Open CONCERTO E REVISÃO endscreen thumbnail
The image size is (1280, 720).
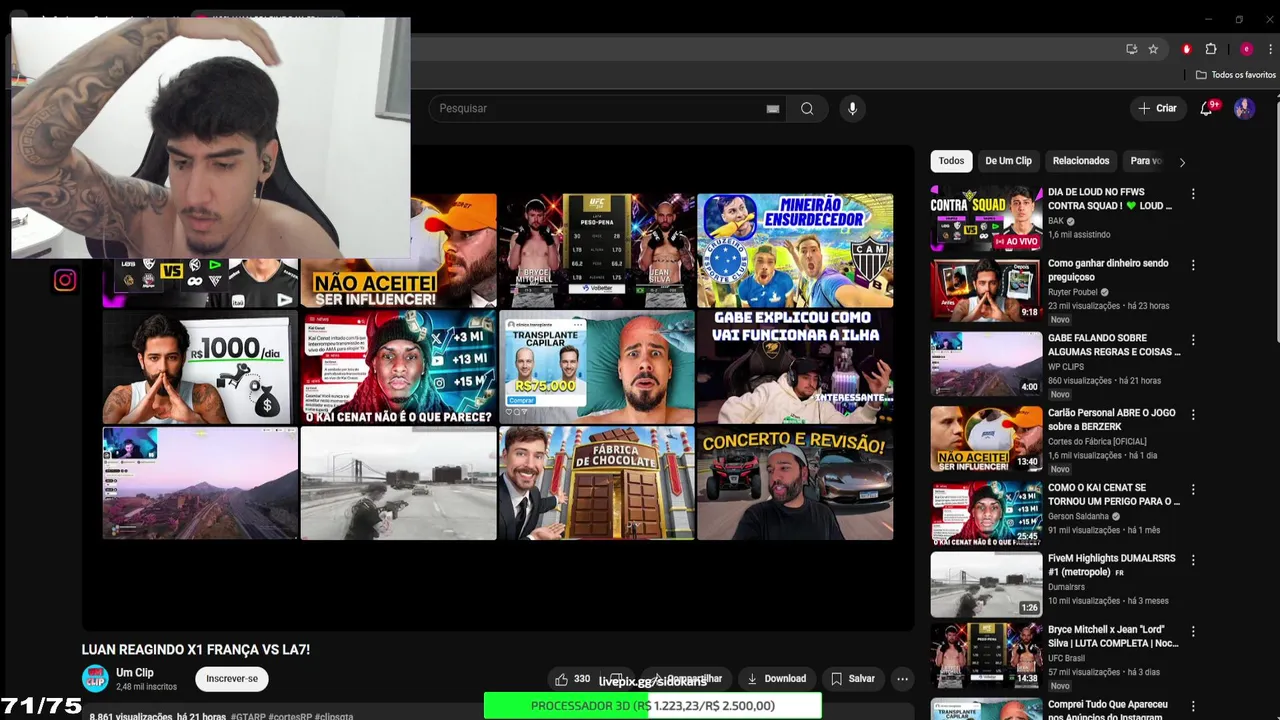(x=795, y=484)
